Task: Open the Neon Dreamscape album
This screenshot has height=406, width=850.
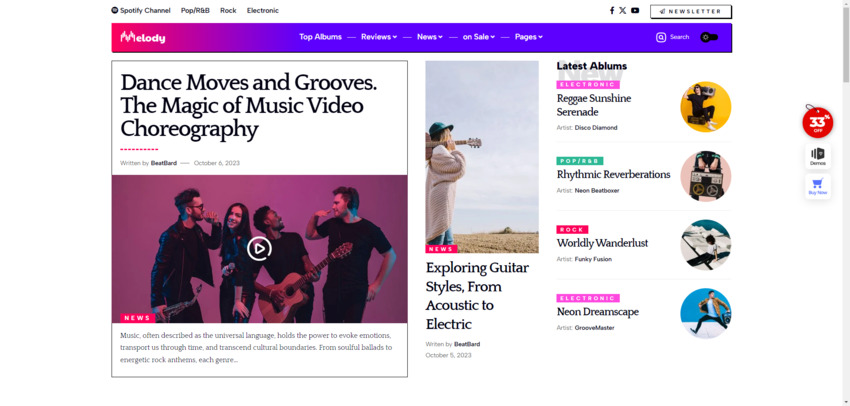Action: [x=597, y=312]
